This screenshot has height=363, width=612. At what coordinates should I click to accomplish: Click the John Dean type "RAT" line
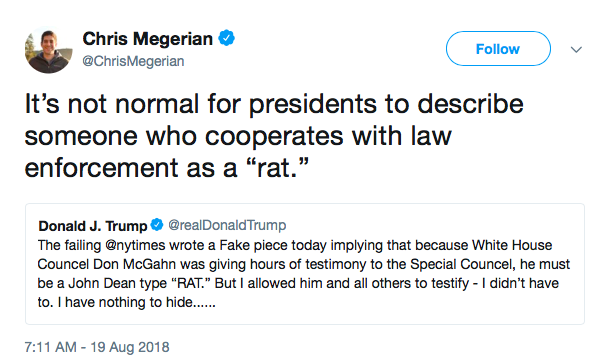coord(298,283)
